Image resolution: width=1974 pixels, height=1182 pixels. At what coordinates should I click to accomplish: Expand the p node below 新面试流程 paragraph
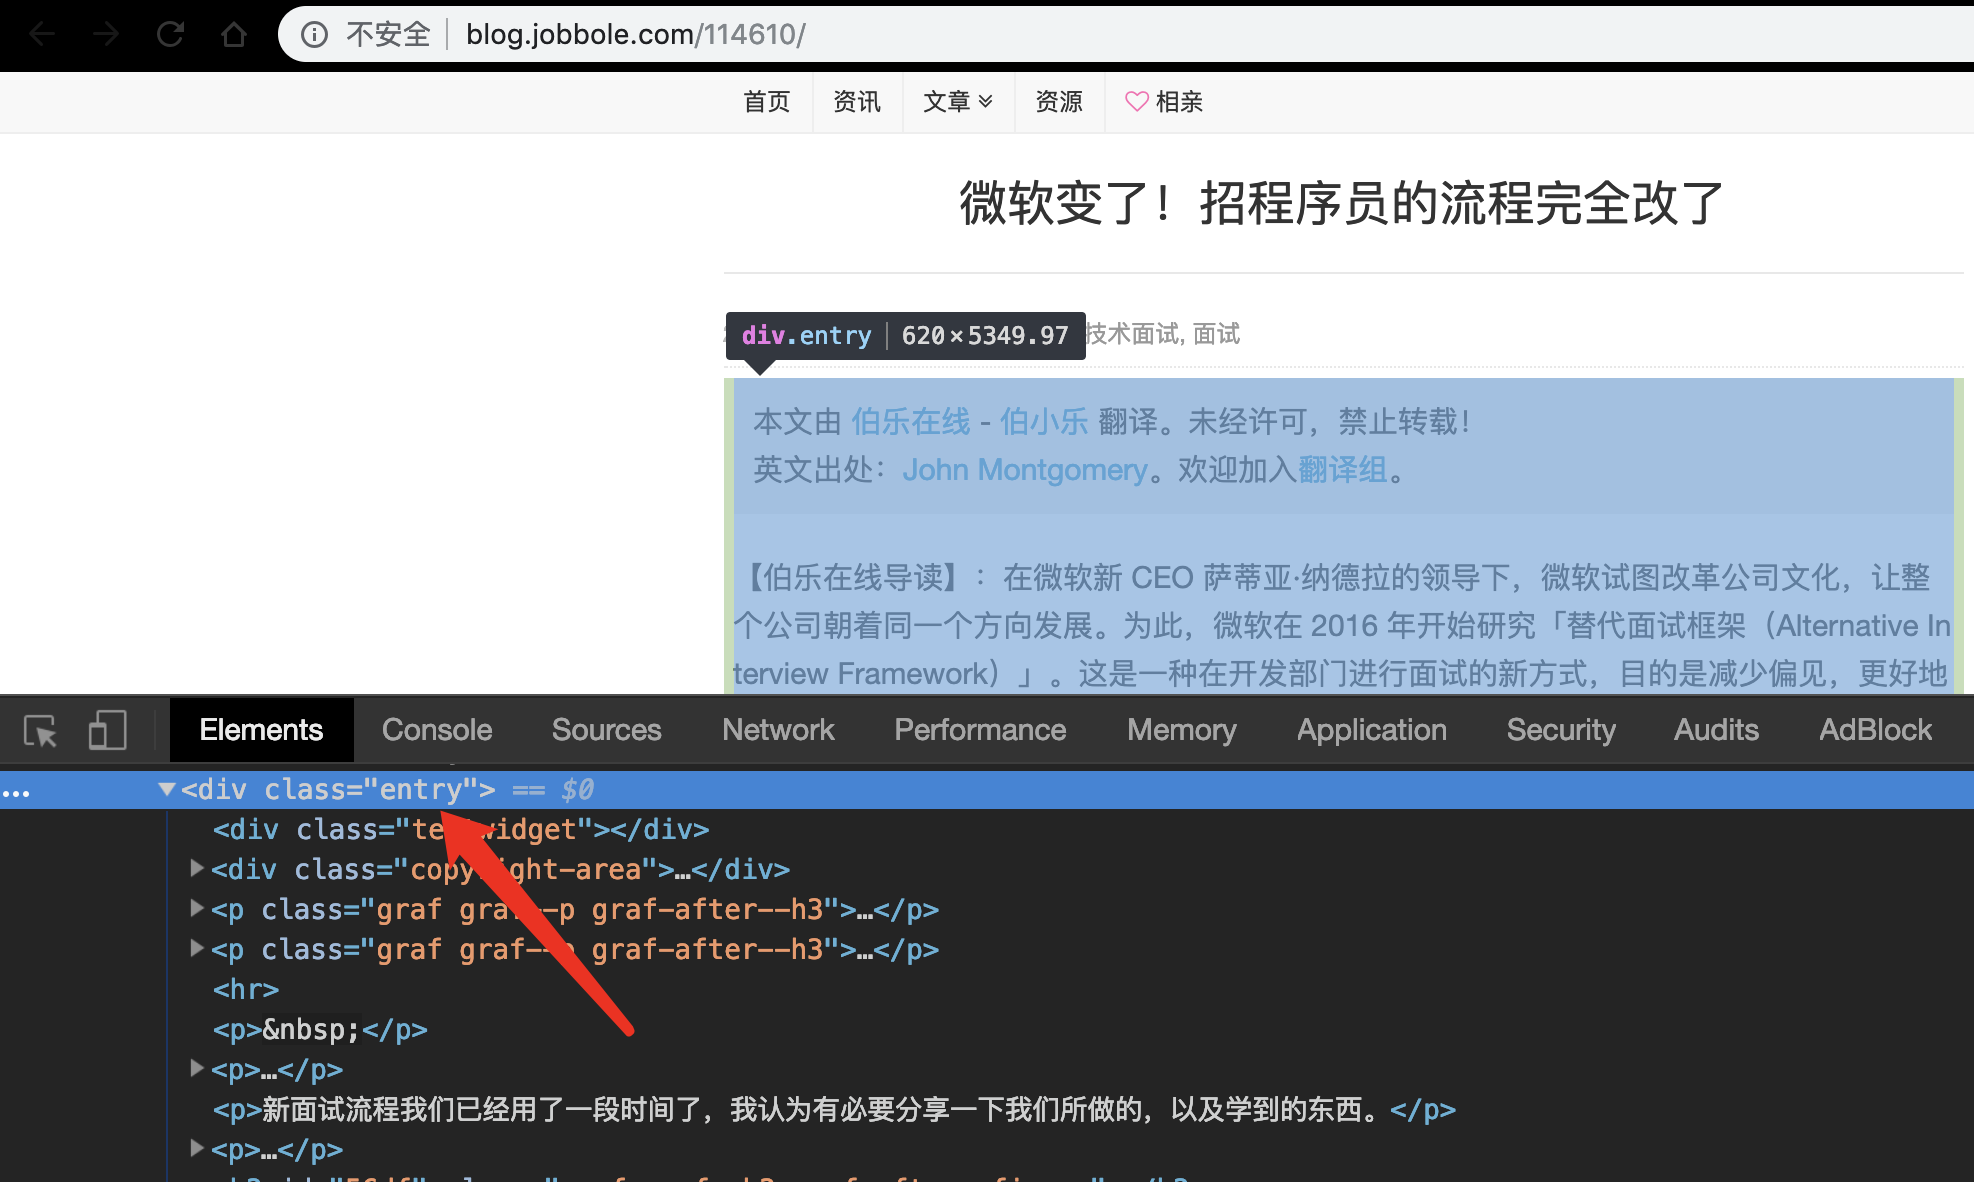point(197,1148)
